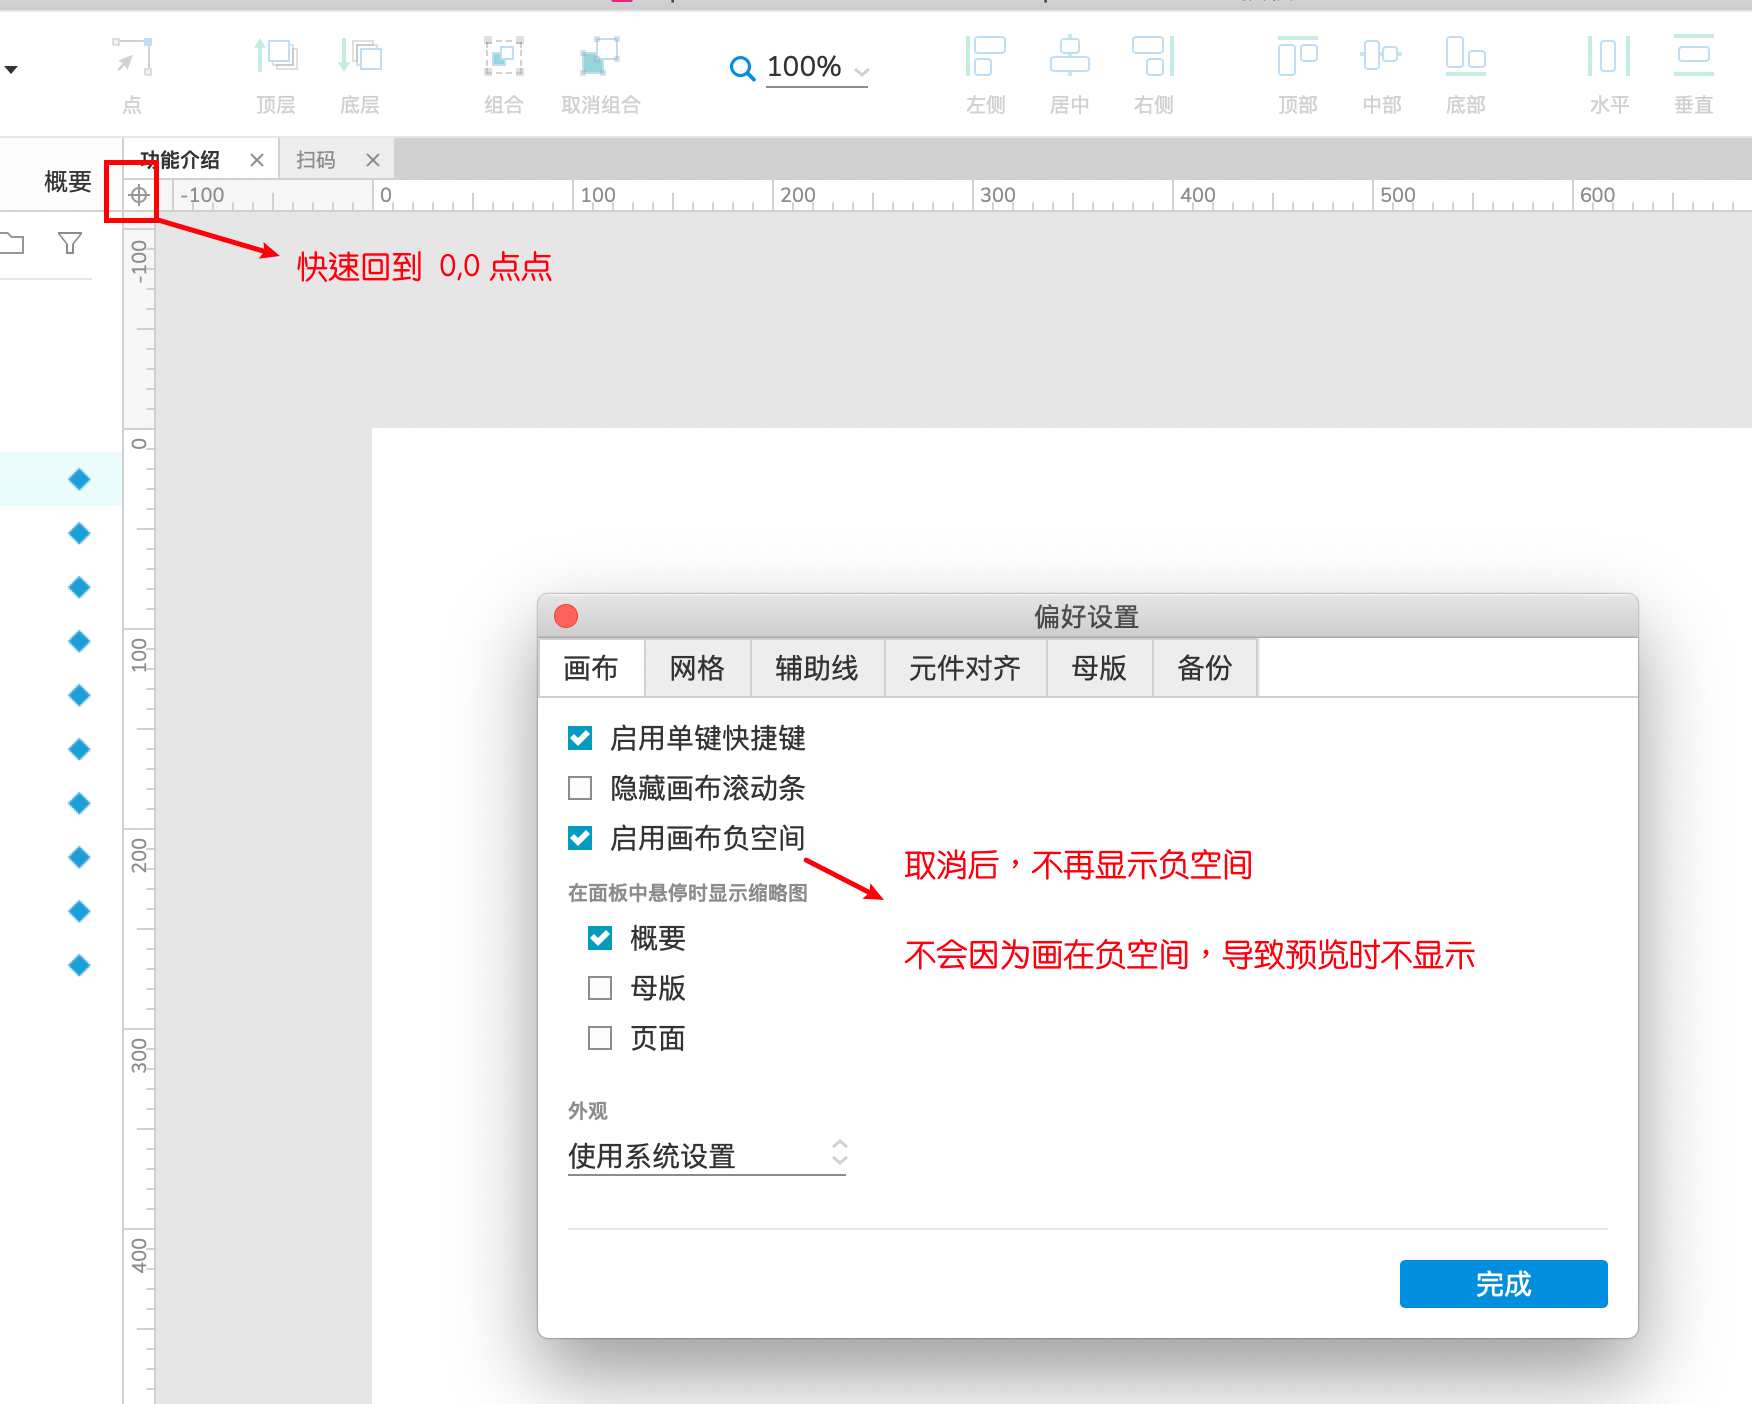Align right with 右侧 icon

pos(1154,57)
